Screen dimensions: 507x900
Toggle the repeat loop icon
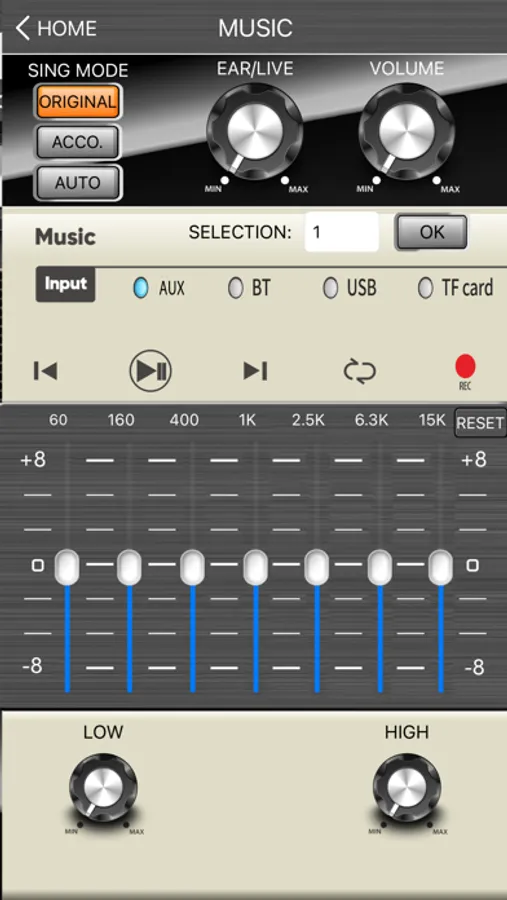360,371
